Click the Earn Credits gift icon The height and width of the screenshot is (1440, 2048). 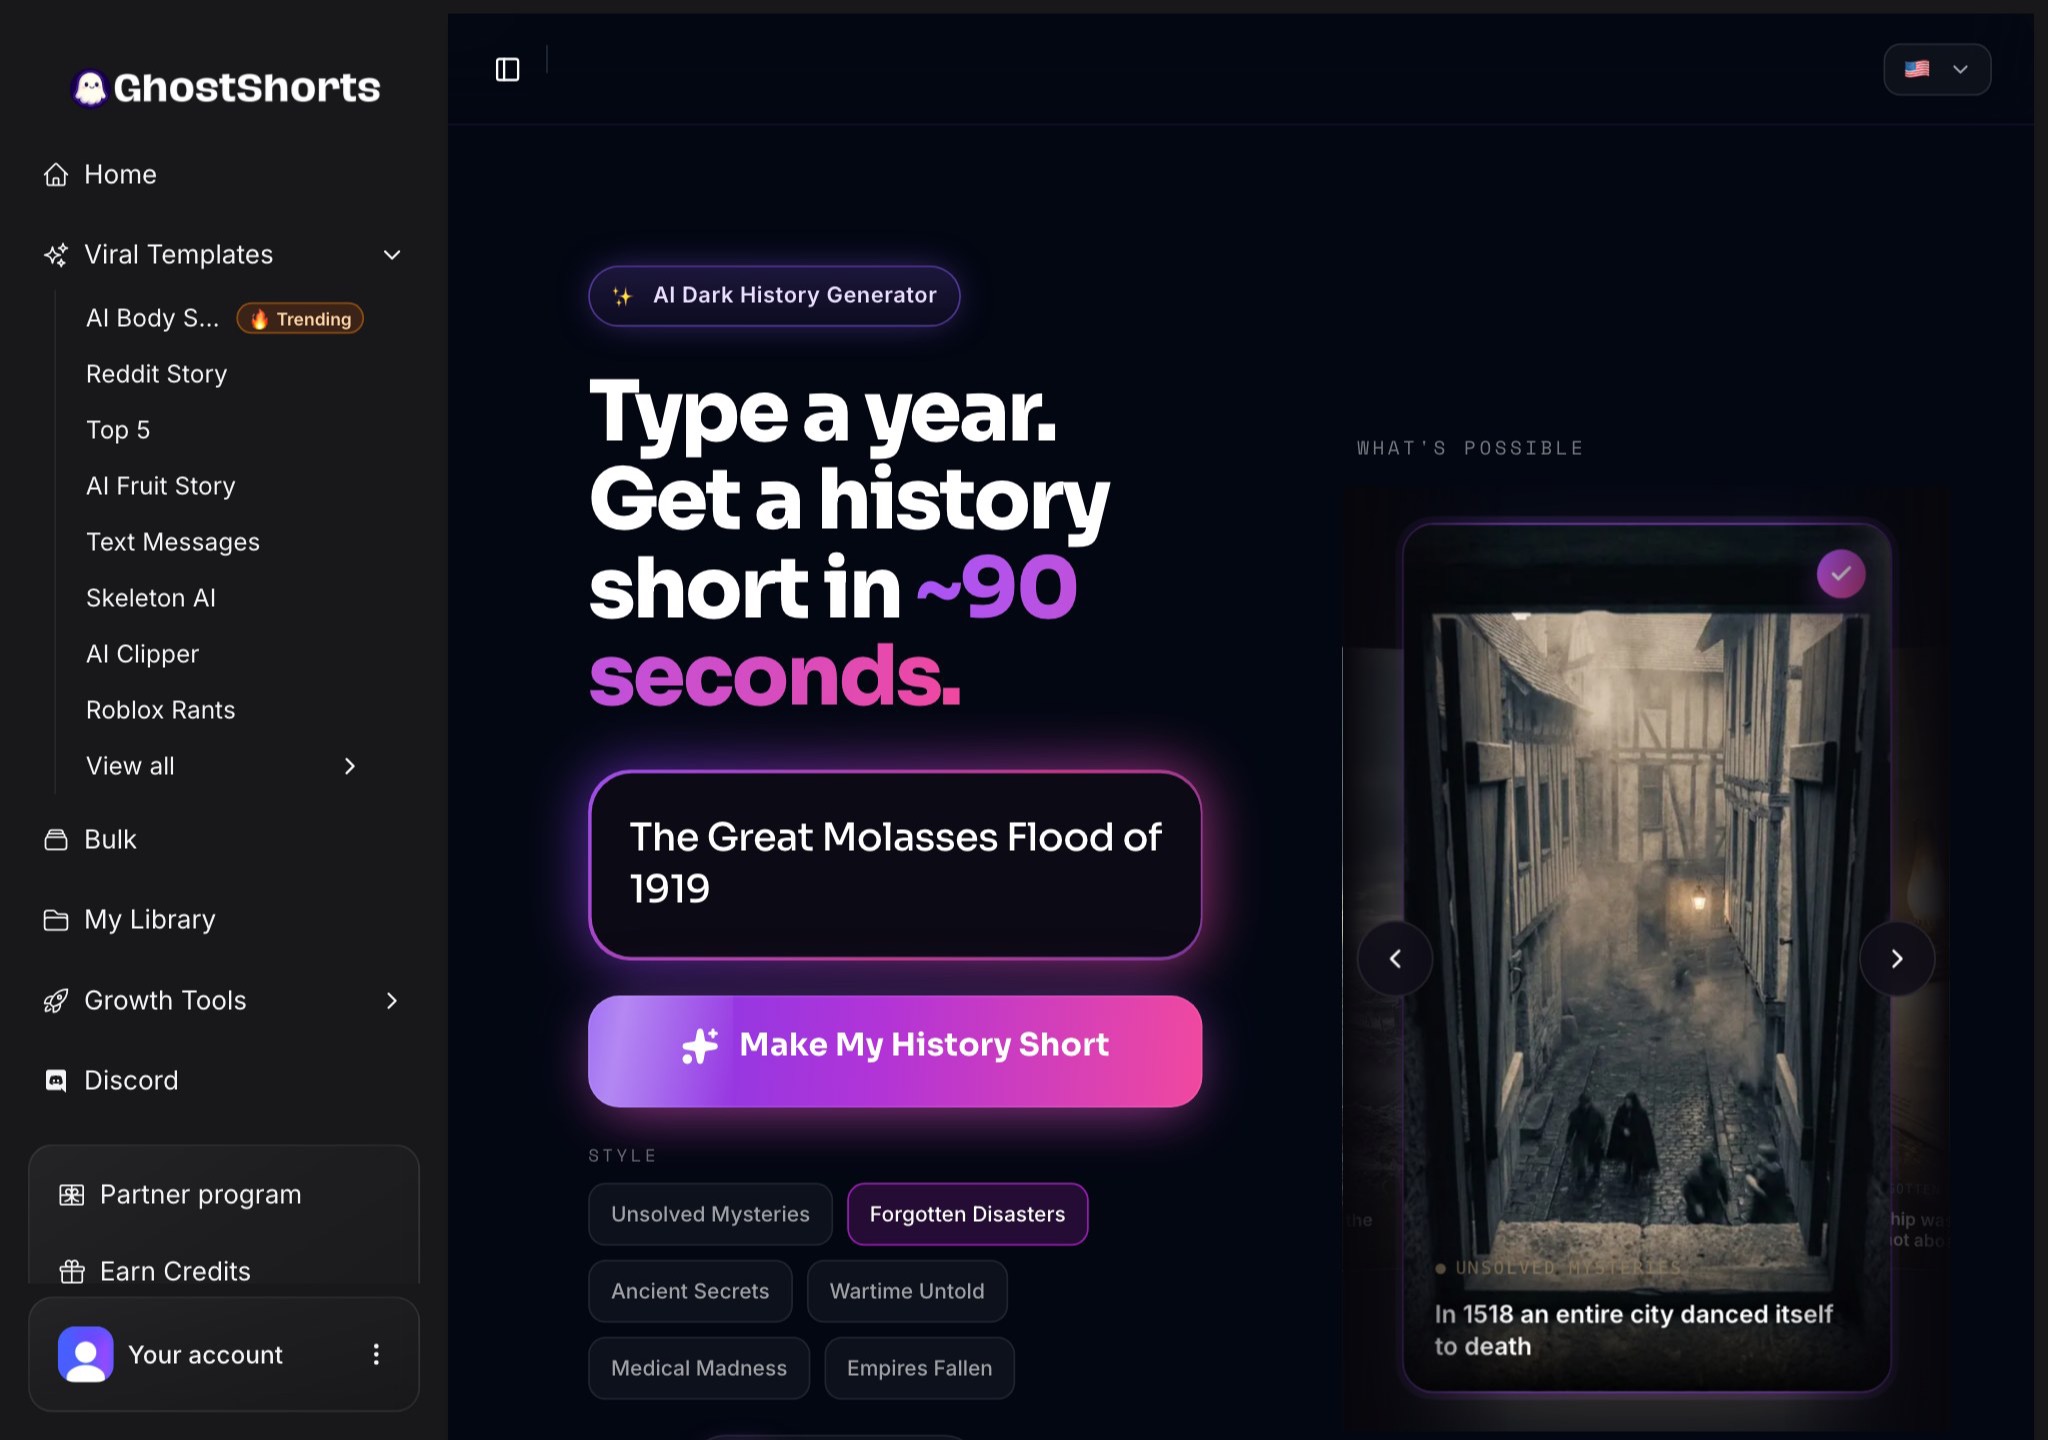pyautogui.click(x=72, y=1272)
